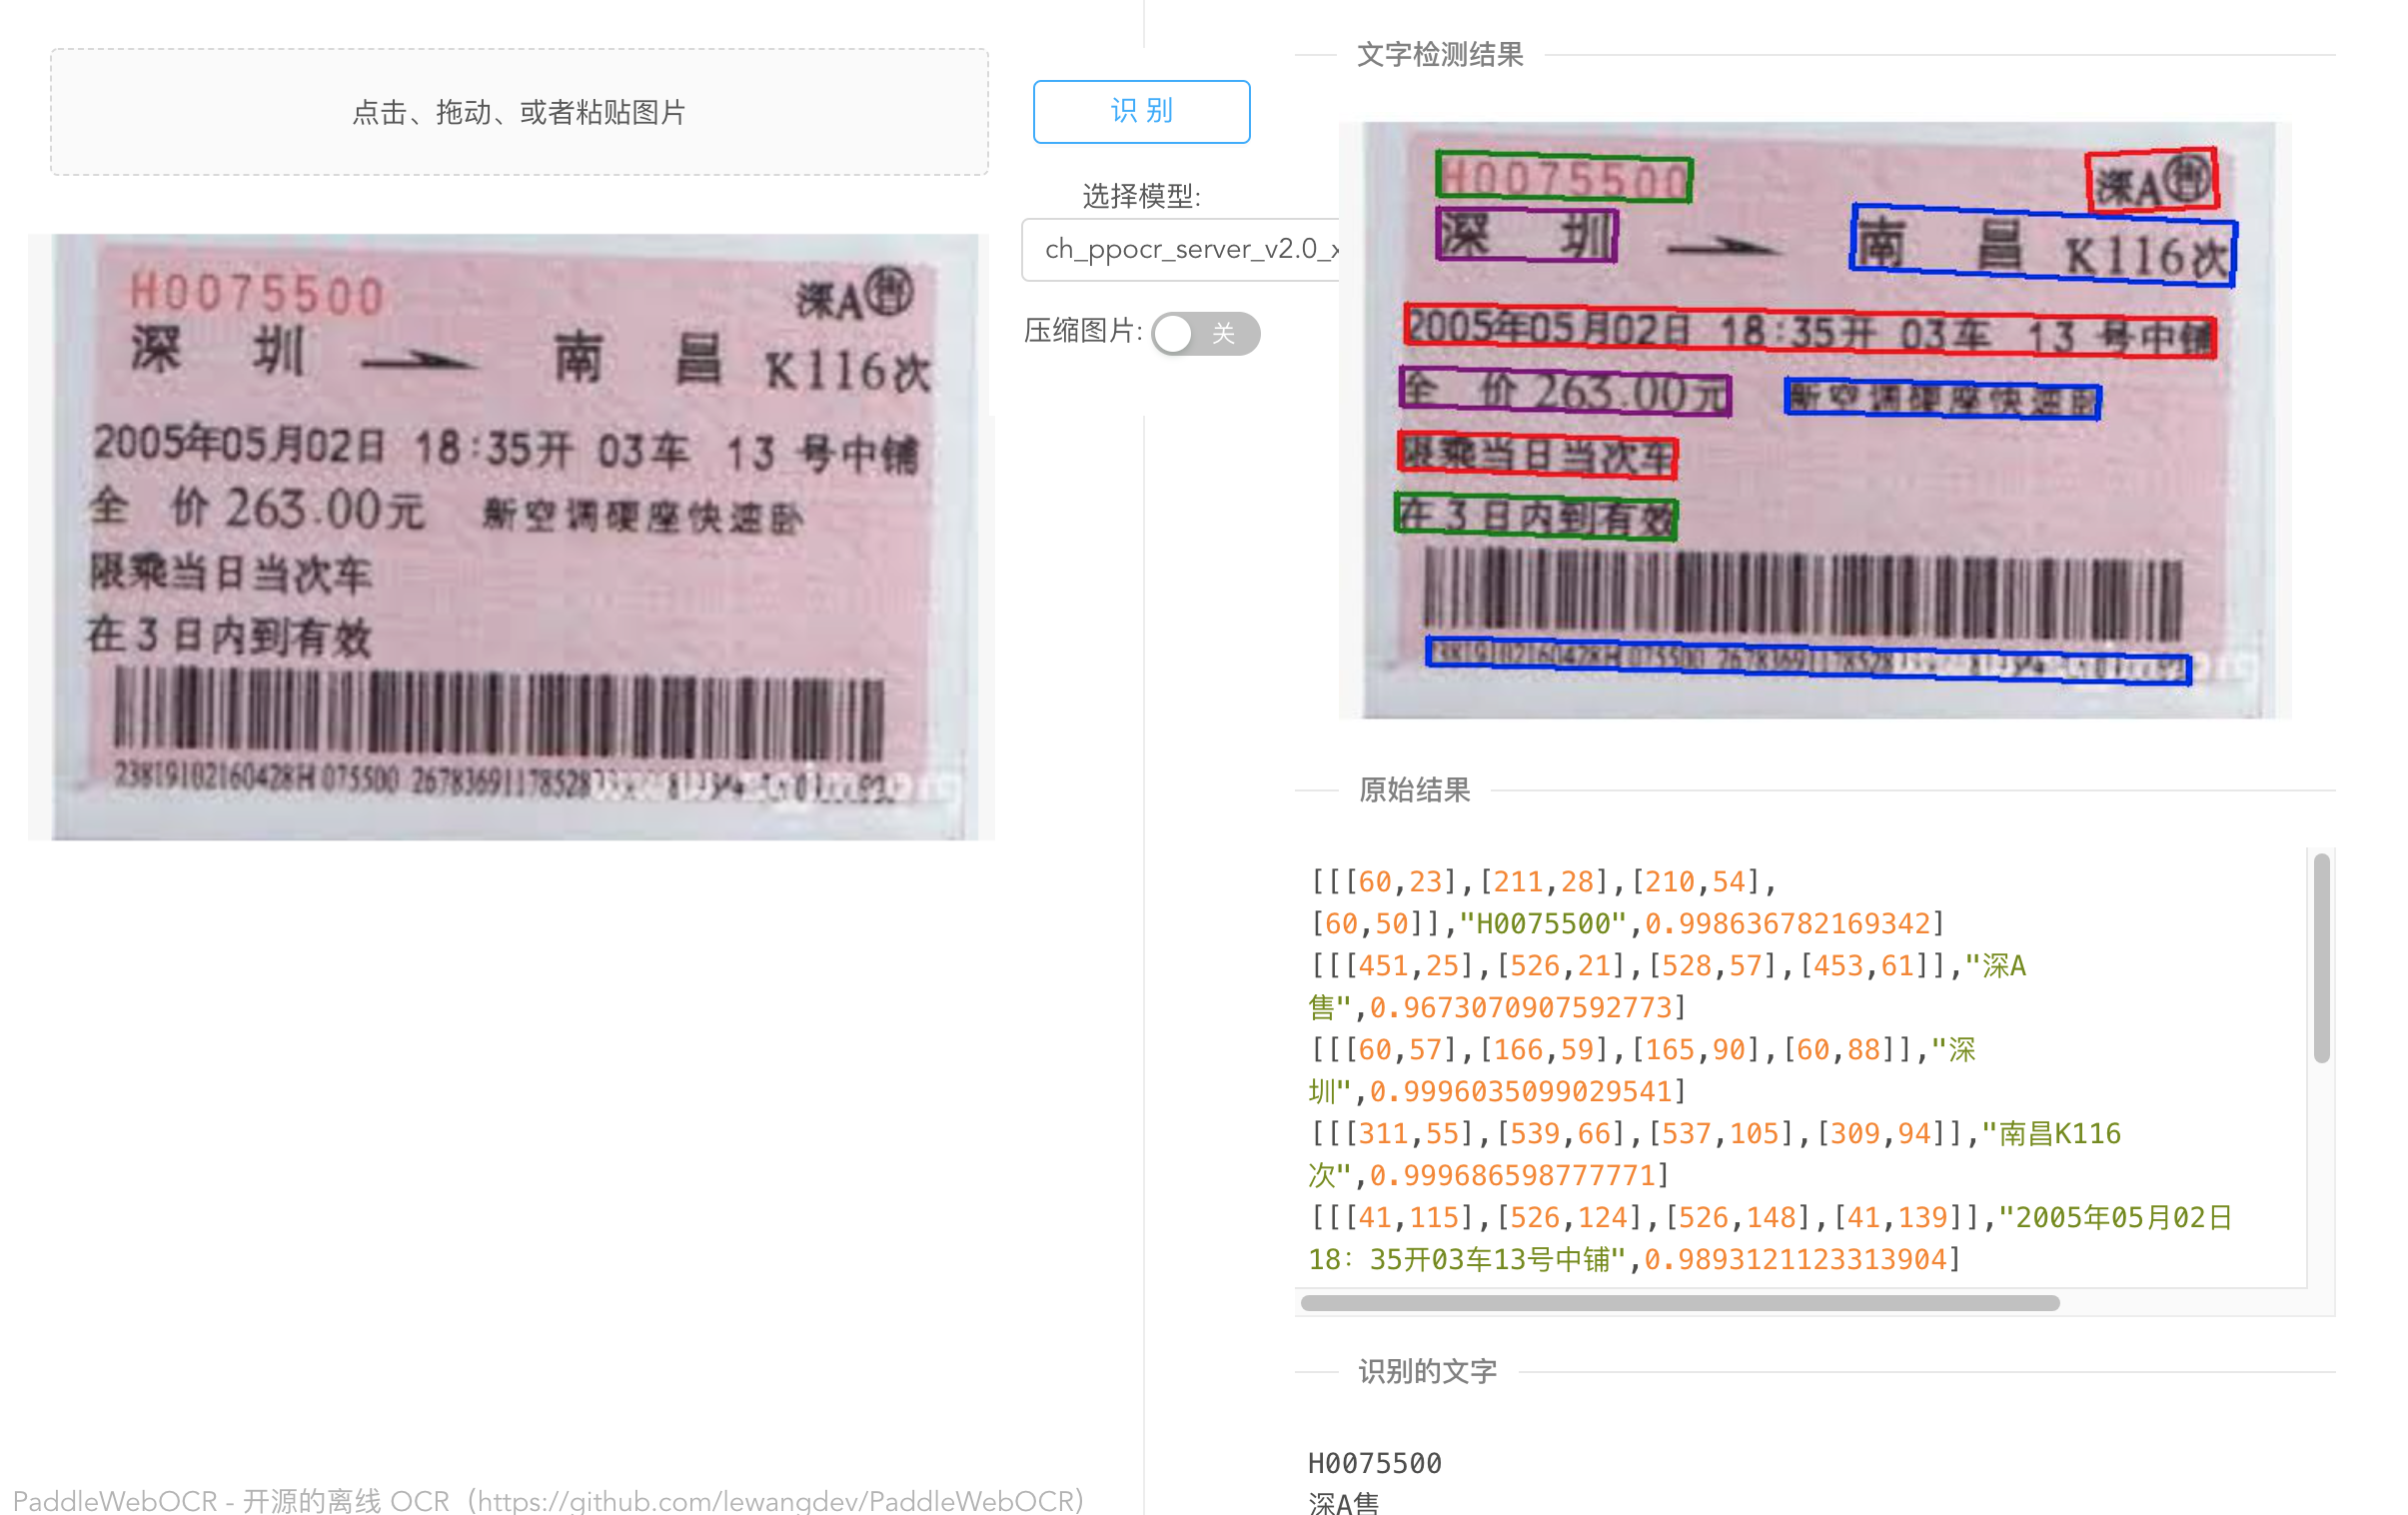Click the 识别 recognize button
The width and height of the screenshot is (2408, 1515).
click(1141, 111)
